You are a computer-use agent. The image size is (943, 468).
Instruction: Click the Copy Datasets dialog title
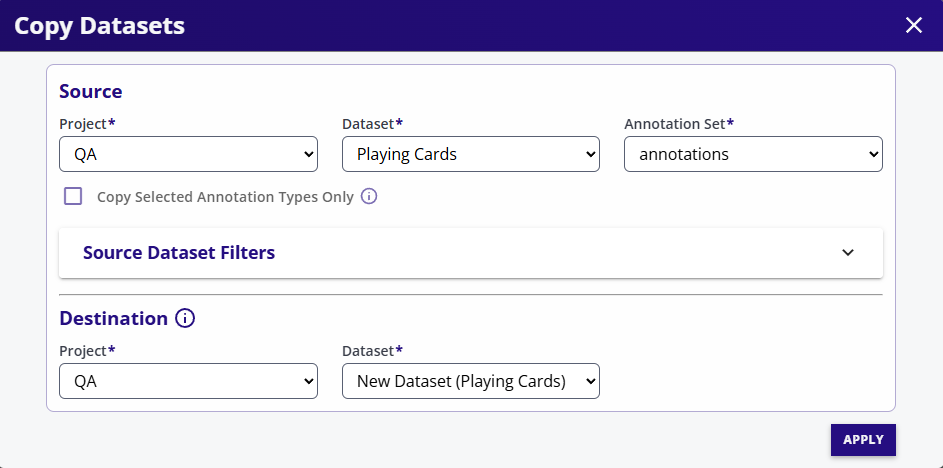[x=100, y=26]
